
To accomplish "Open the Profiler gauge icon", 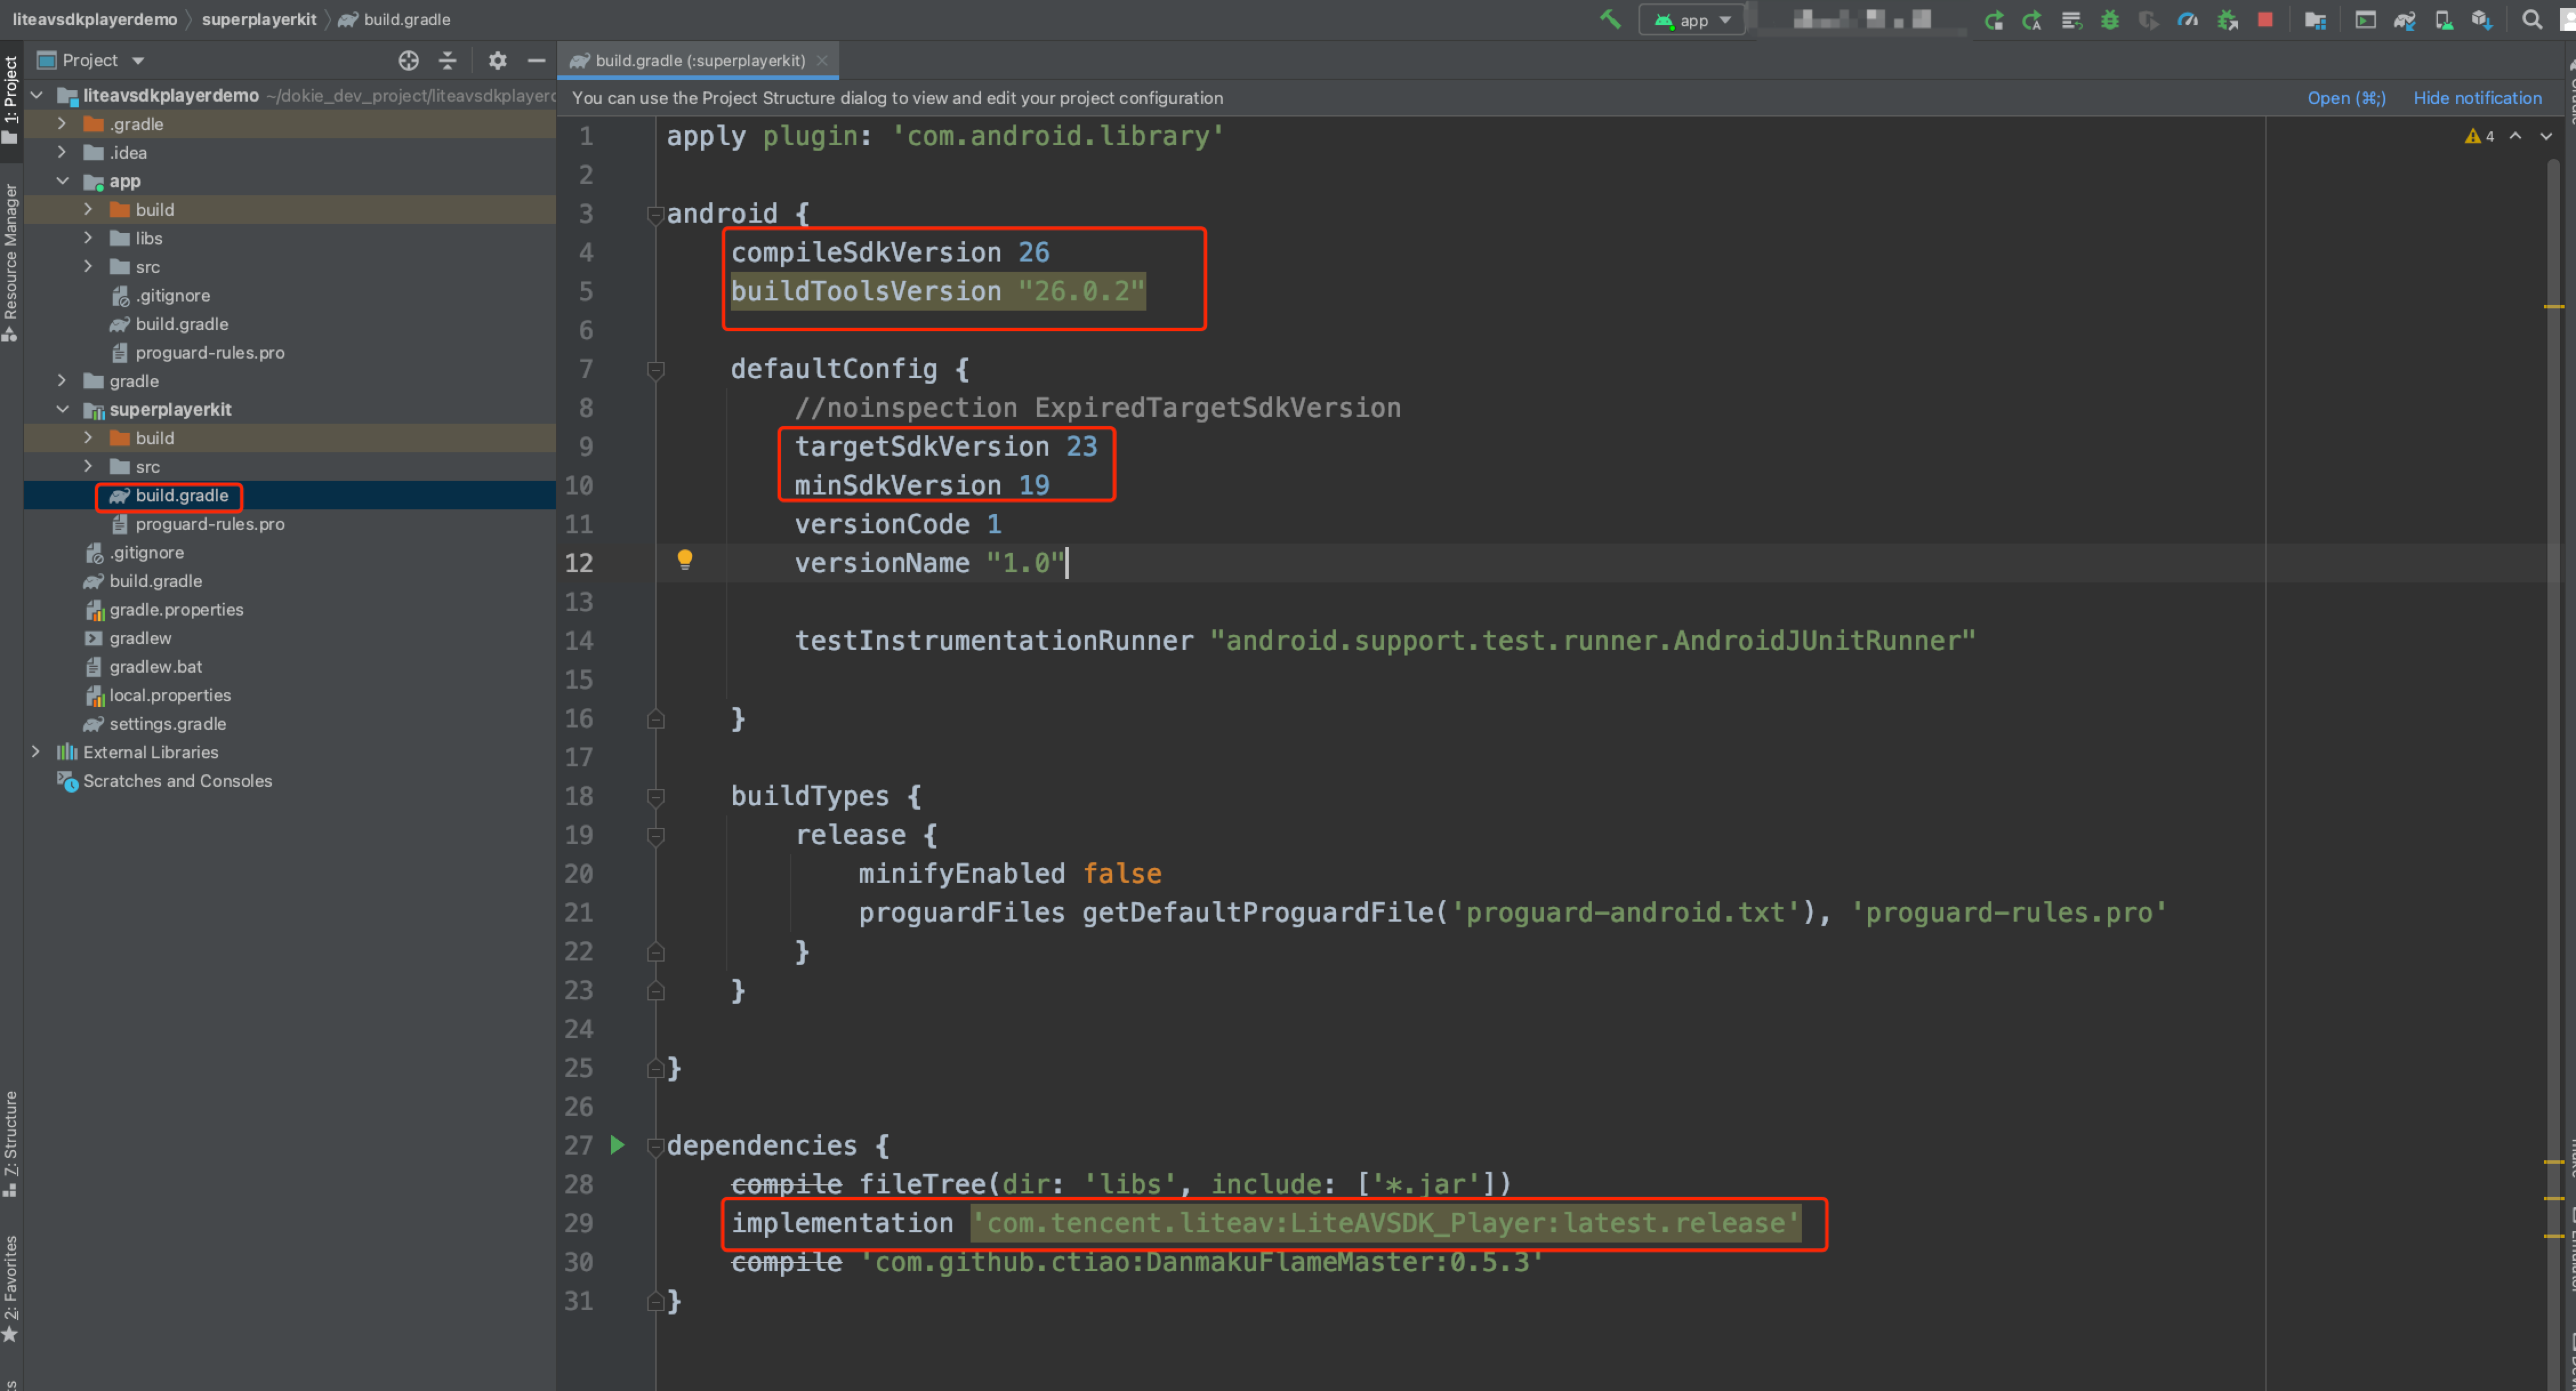I will point(2188,20).
